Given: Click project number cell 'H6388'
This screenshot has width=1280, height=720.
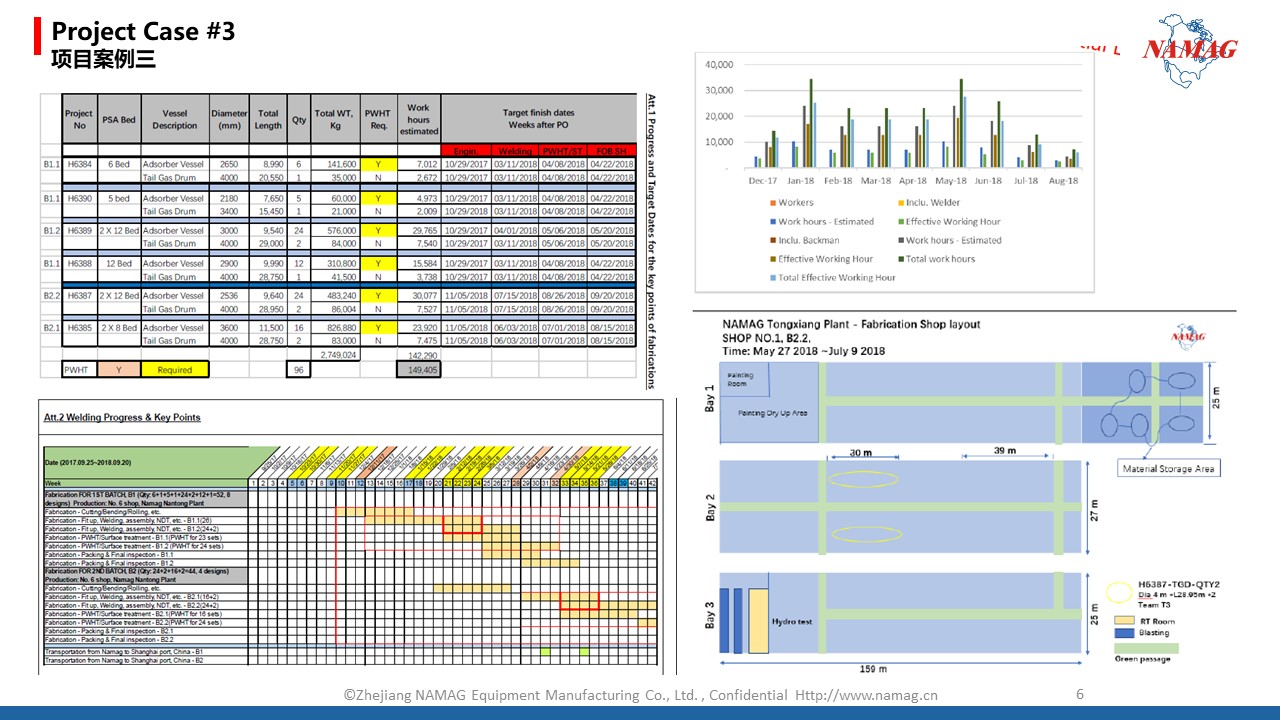Looking at the screenshot, I should [79, 263].
